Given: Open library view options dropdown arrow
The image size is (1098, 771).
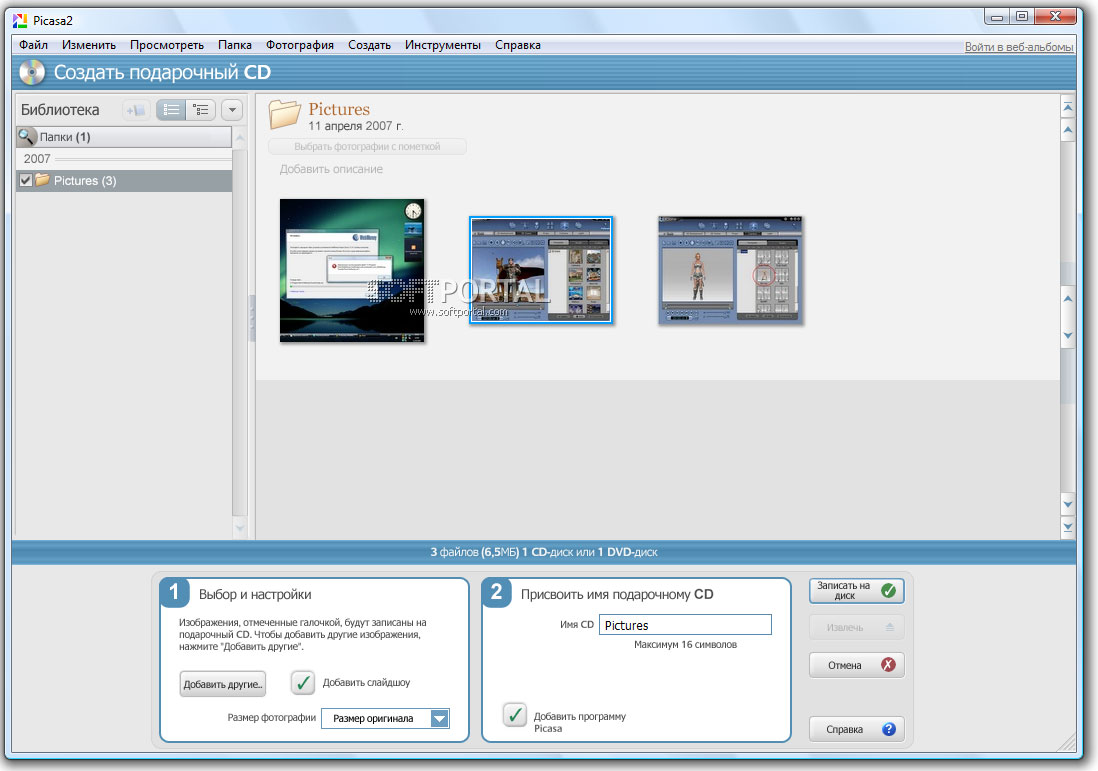Looking at the screenshot, I should 232,110.
